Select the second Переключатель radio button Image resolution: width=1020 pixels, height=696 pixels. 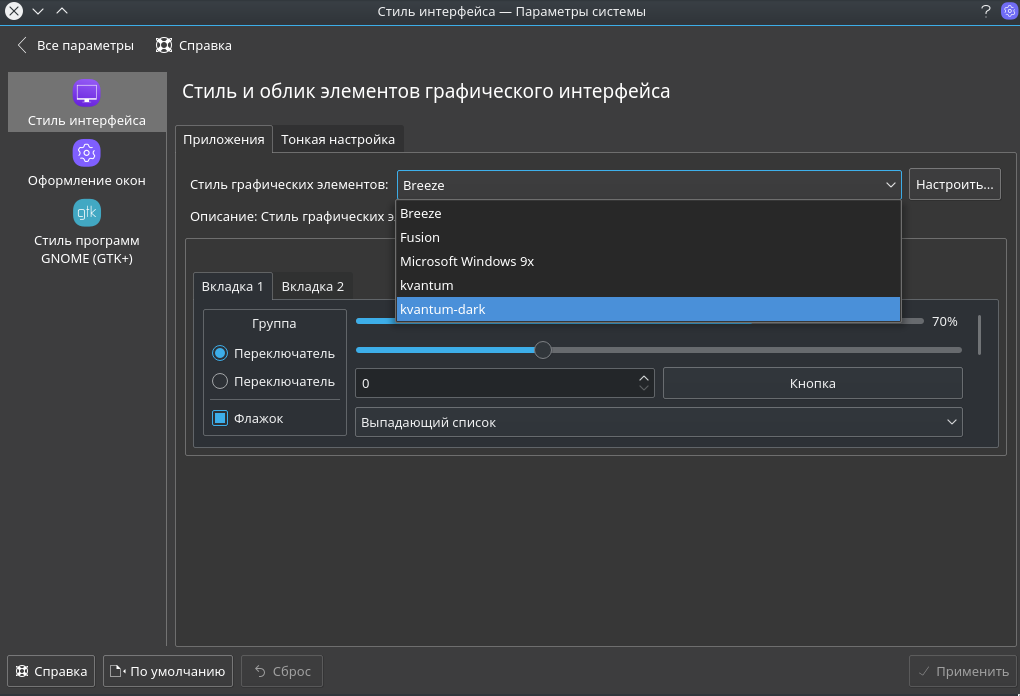click(220, 381)
